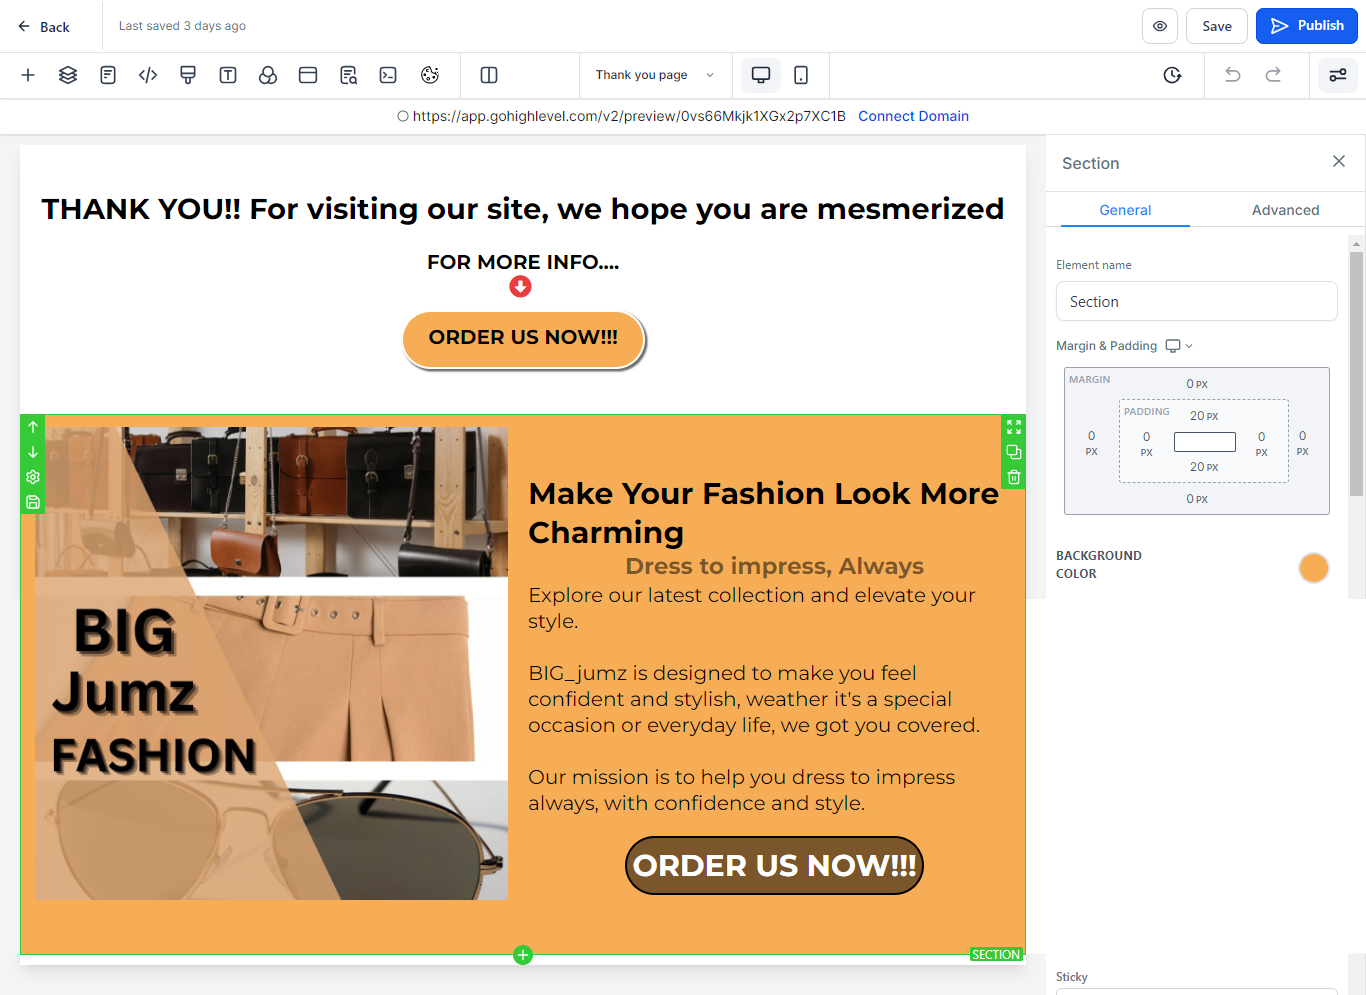The width and height of the screenshot is (1366, 995).
Task: Add a new section with green plus
Action: (x=523, y=955)
